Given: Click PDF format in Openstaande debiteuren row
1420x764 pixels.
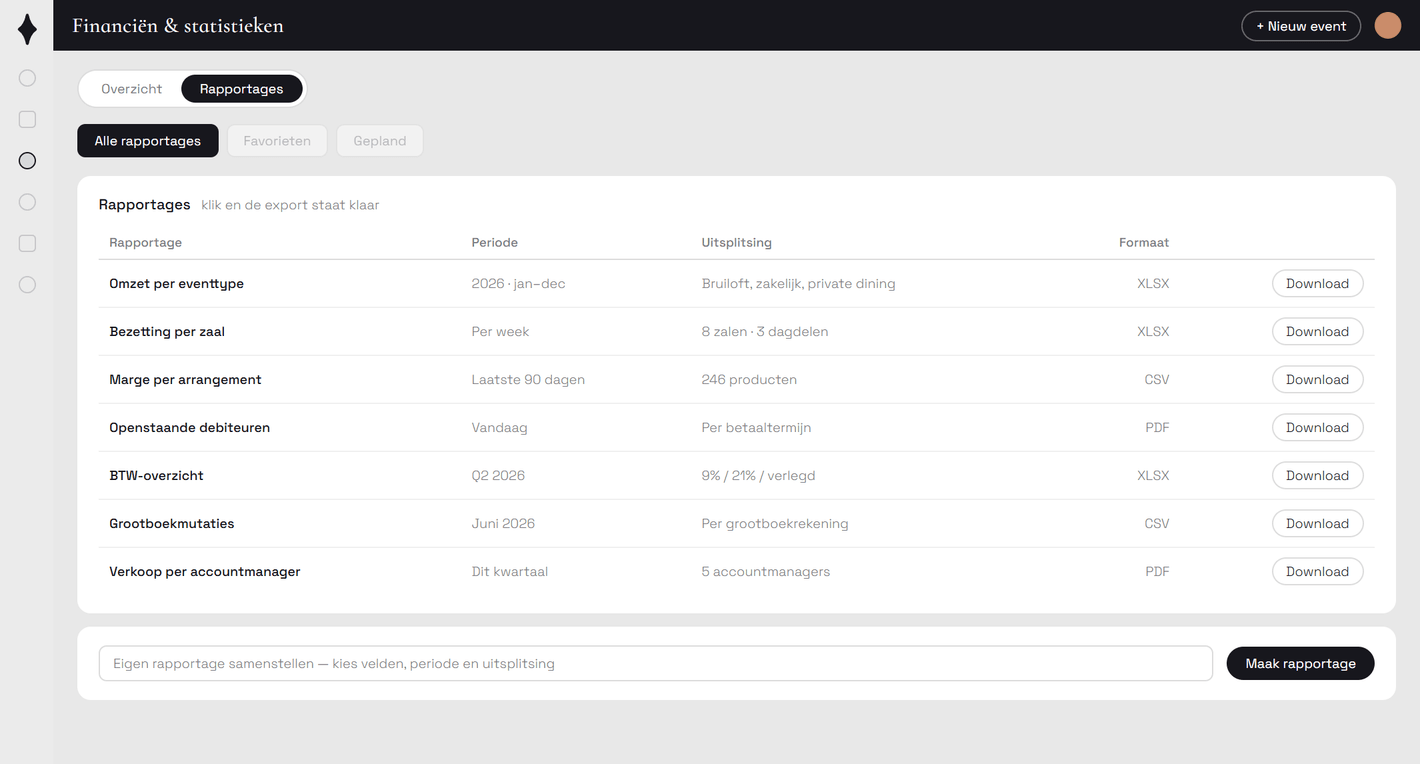Looking at the screenshot, I should pyautogui.click(x=1157, y=428).
